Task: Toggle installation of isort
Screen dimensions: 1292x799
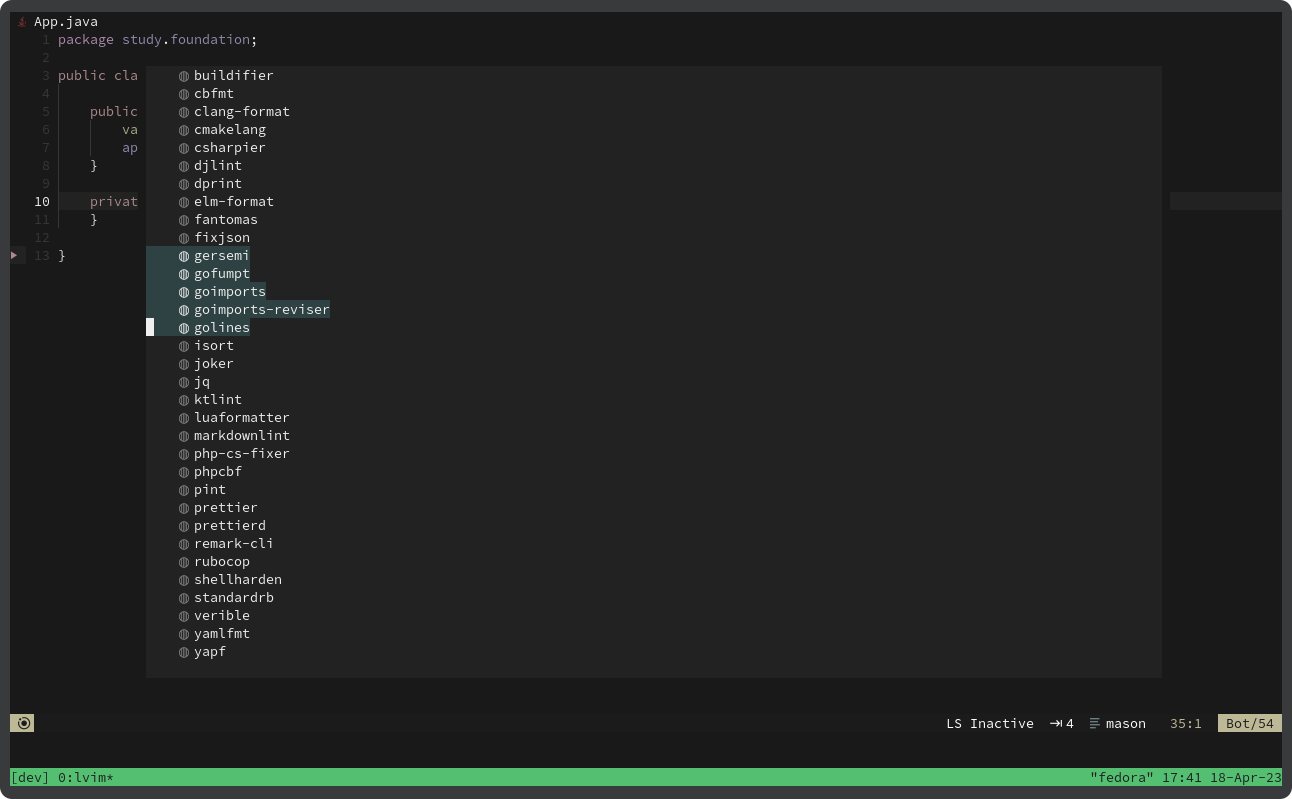Action: [x=214, y=345]
